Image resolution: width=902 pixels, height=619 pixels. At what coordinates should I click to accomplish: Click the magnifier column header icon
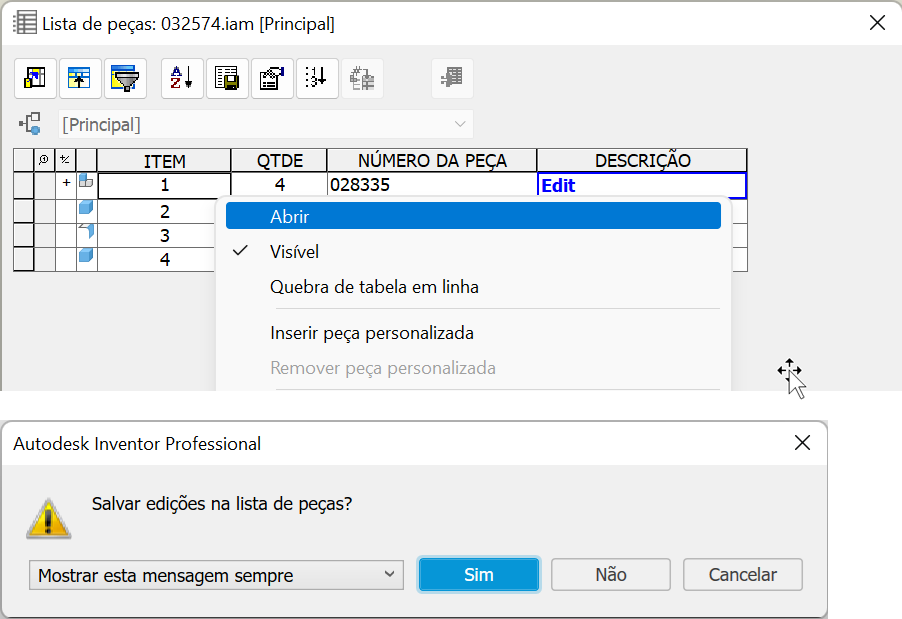[x=44, y=160]
